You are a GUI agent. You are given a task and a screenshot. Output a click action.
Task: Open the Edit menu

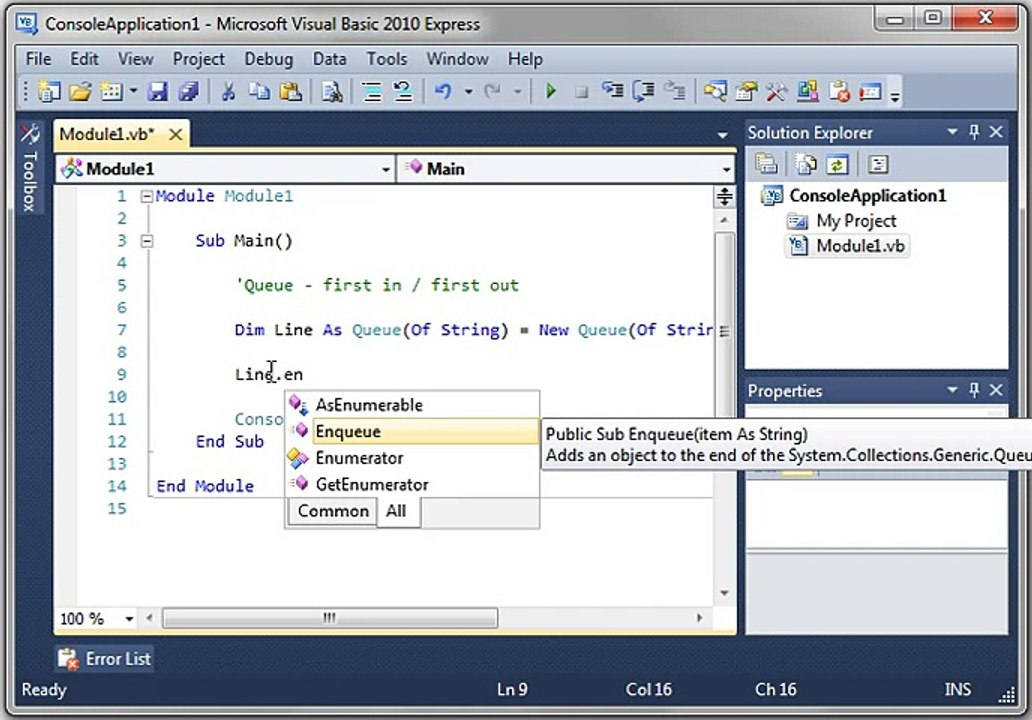[84, 59]
